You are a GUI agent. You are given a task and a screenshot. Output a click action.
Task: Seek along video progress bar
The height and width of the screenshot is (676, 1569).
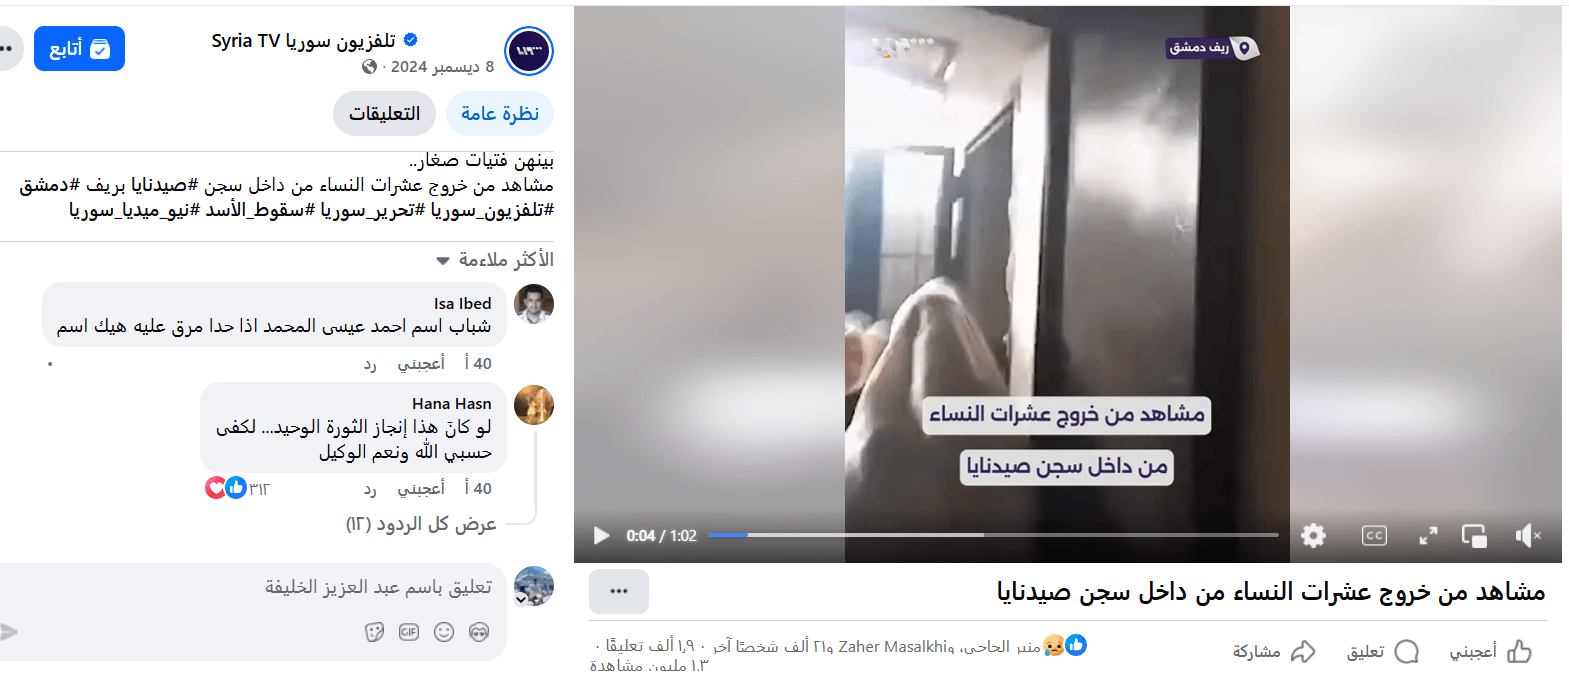(993, 535)
